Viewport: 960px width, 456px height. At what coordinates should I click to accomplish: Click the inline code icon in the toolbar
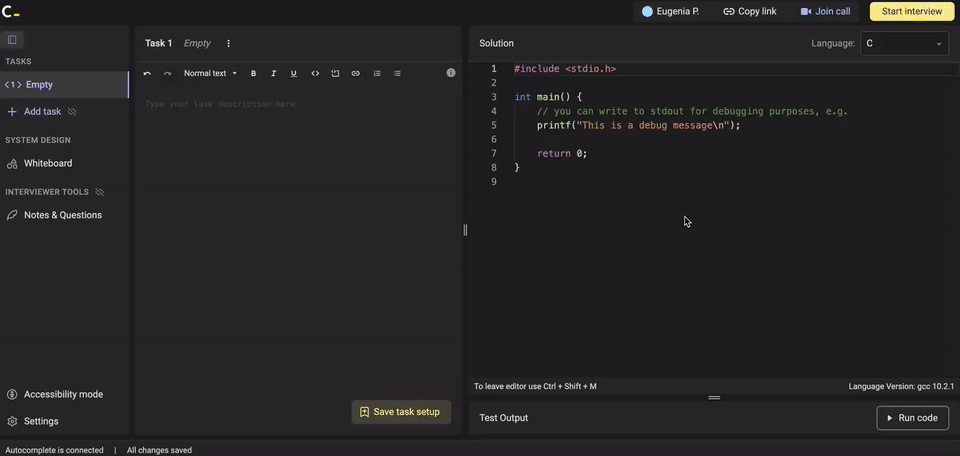click(x=315, y=73)
